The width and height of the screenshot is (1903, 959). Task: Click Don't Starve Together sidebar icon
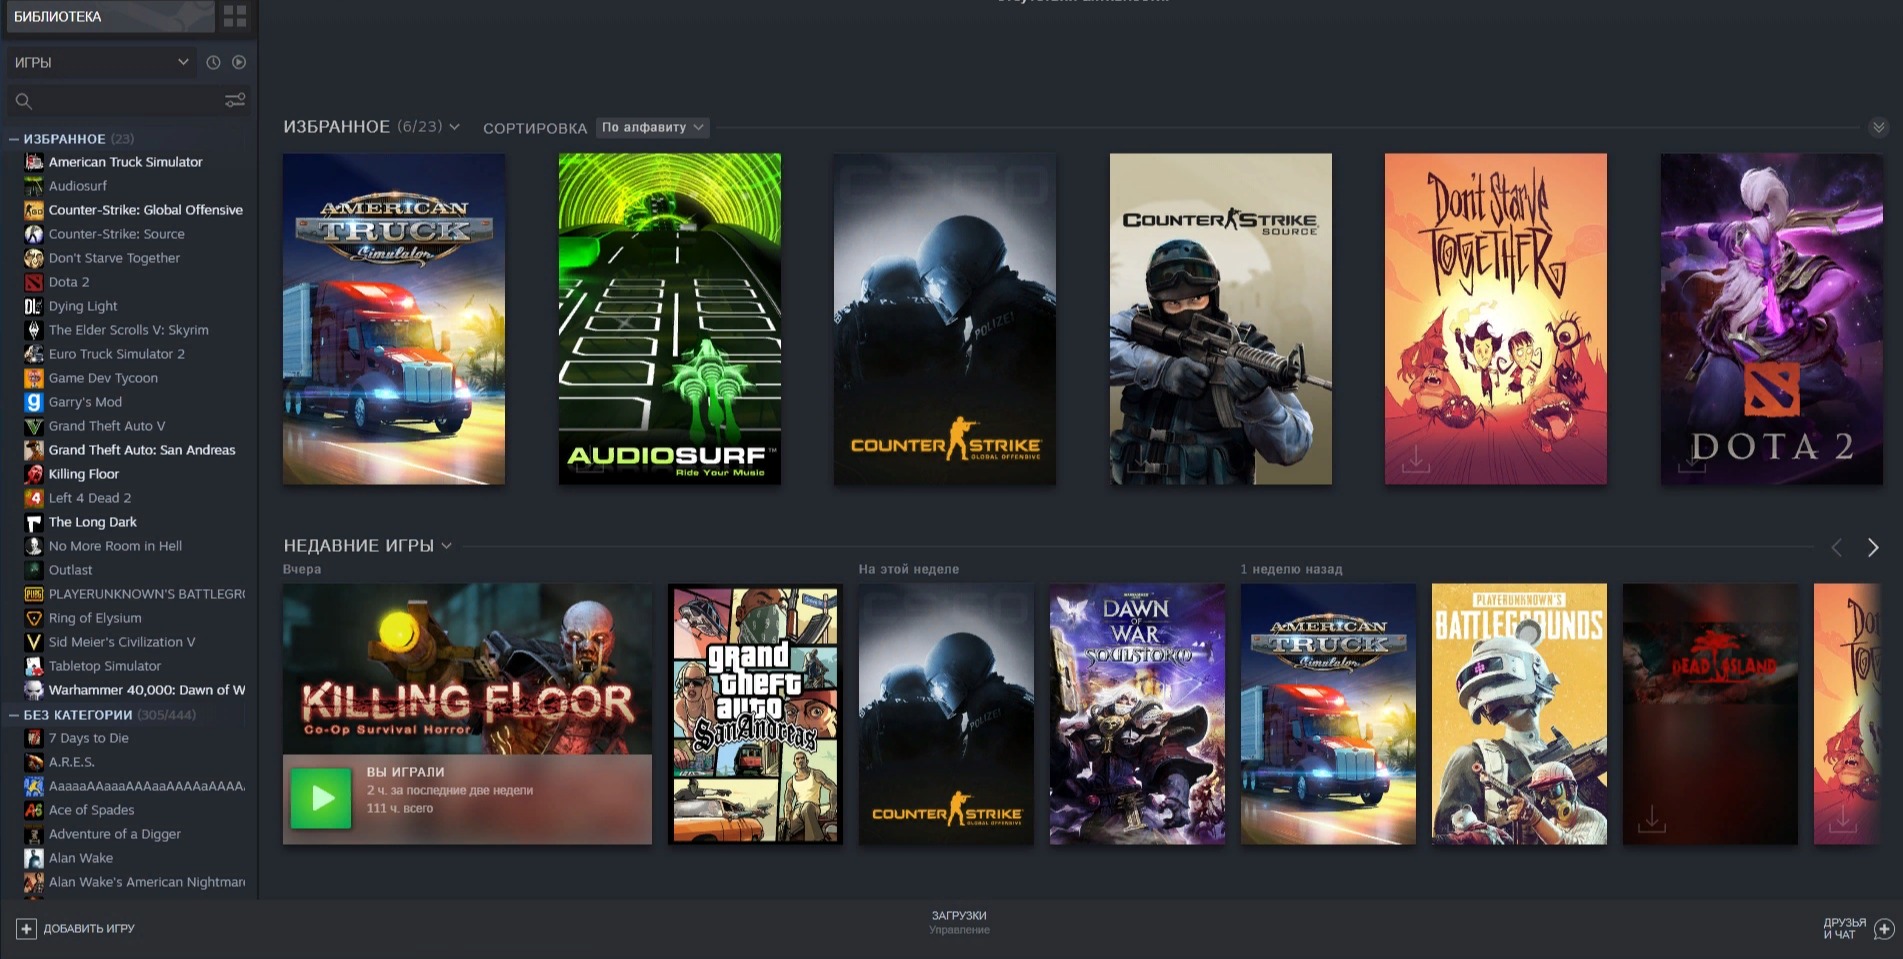point(34,258)
